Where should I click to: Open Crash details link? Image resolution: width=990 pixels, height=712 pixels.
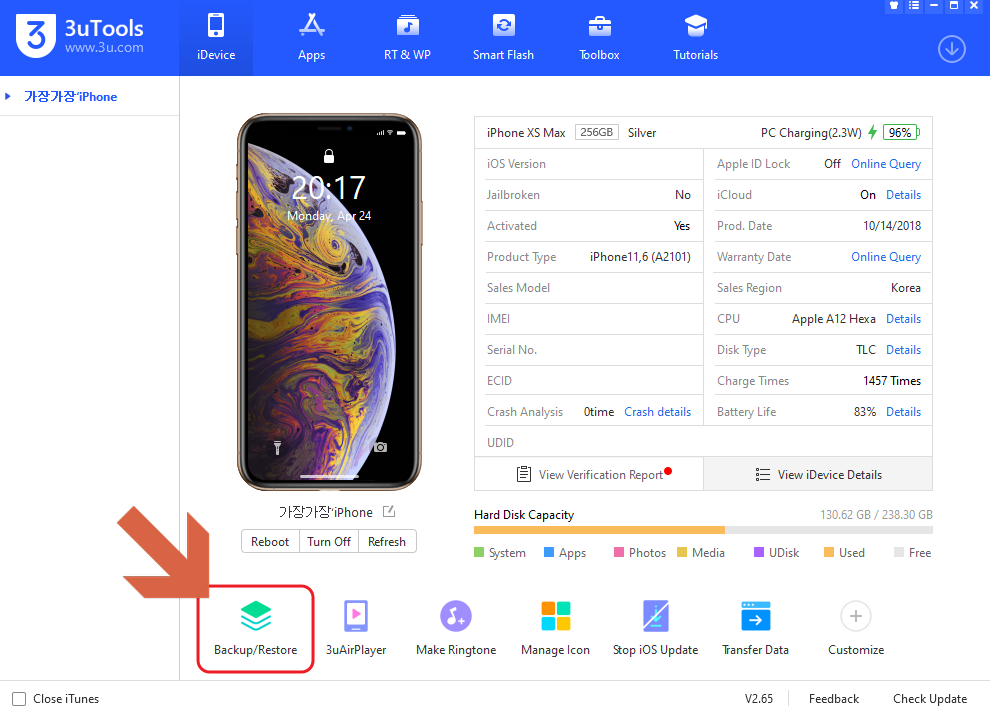pos(657,412)
